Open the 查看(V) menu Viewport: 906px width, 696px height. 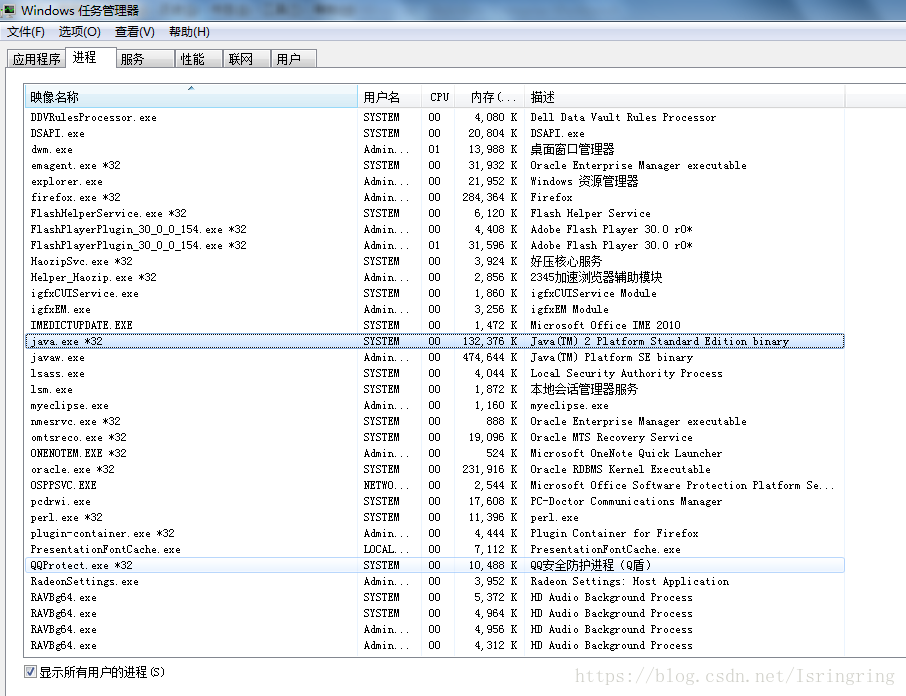click(x=135, y=32)
